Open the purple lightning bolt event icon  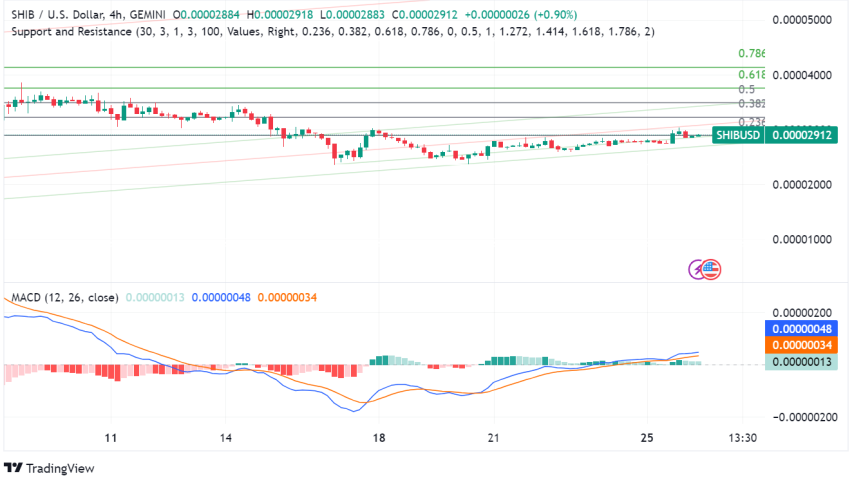(x=698, y=269)
